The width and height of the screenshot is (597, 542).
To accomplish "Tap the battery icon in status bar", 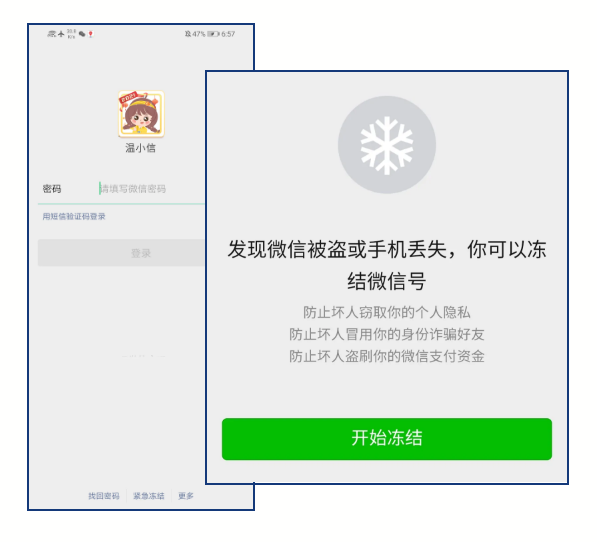I will [213, 34].
